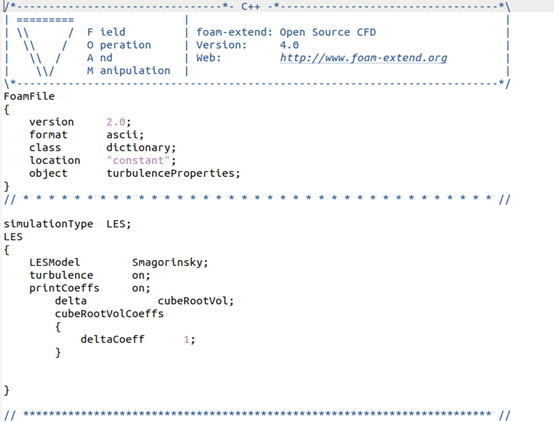Click the closing brace of LES block
Screen dimensions: 554x422
6,391
